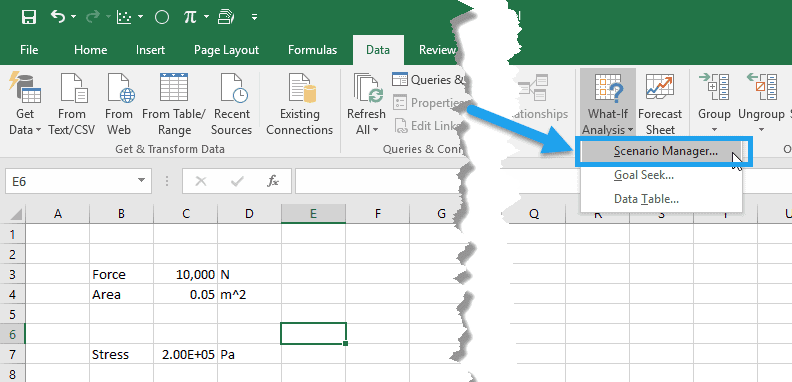Click the cell with value 2.00E+05
The height and width of the screenshot is (382, 792).
185,355
